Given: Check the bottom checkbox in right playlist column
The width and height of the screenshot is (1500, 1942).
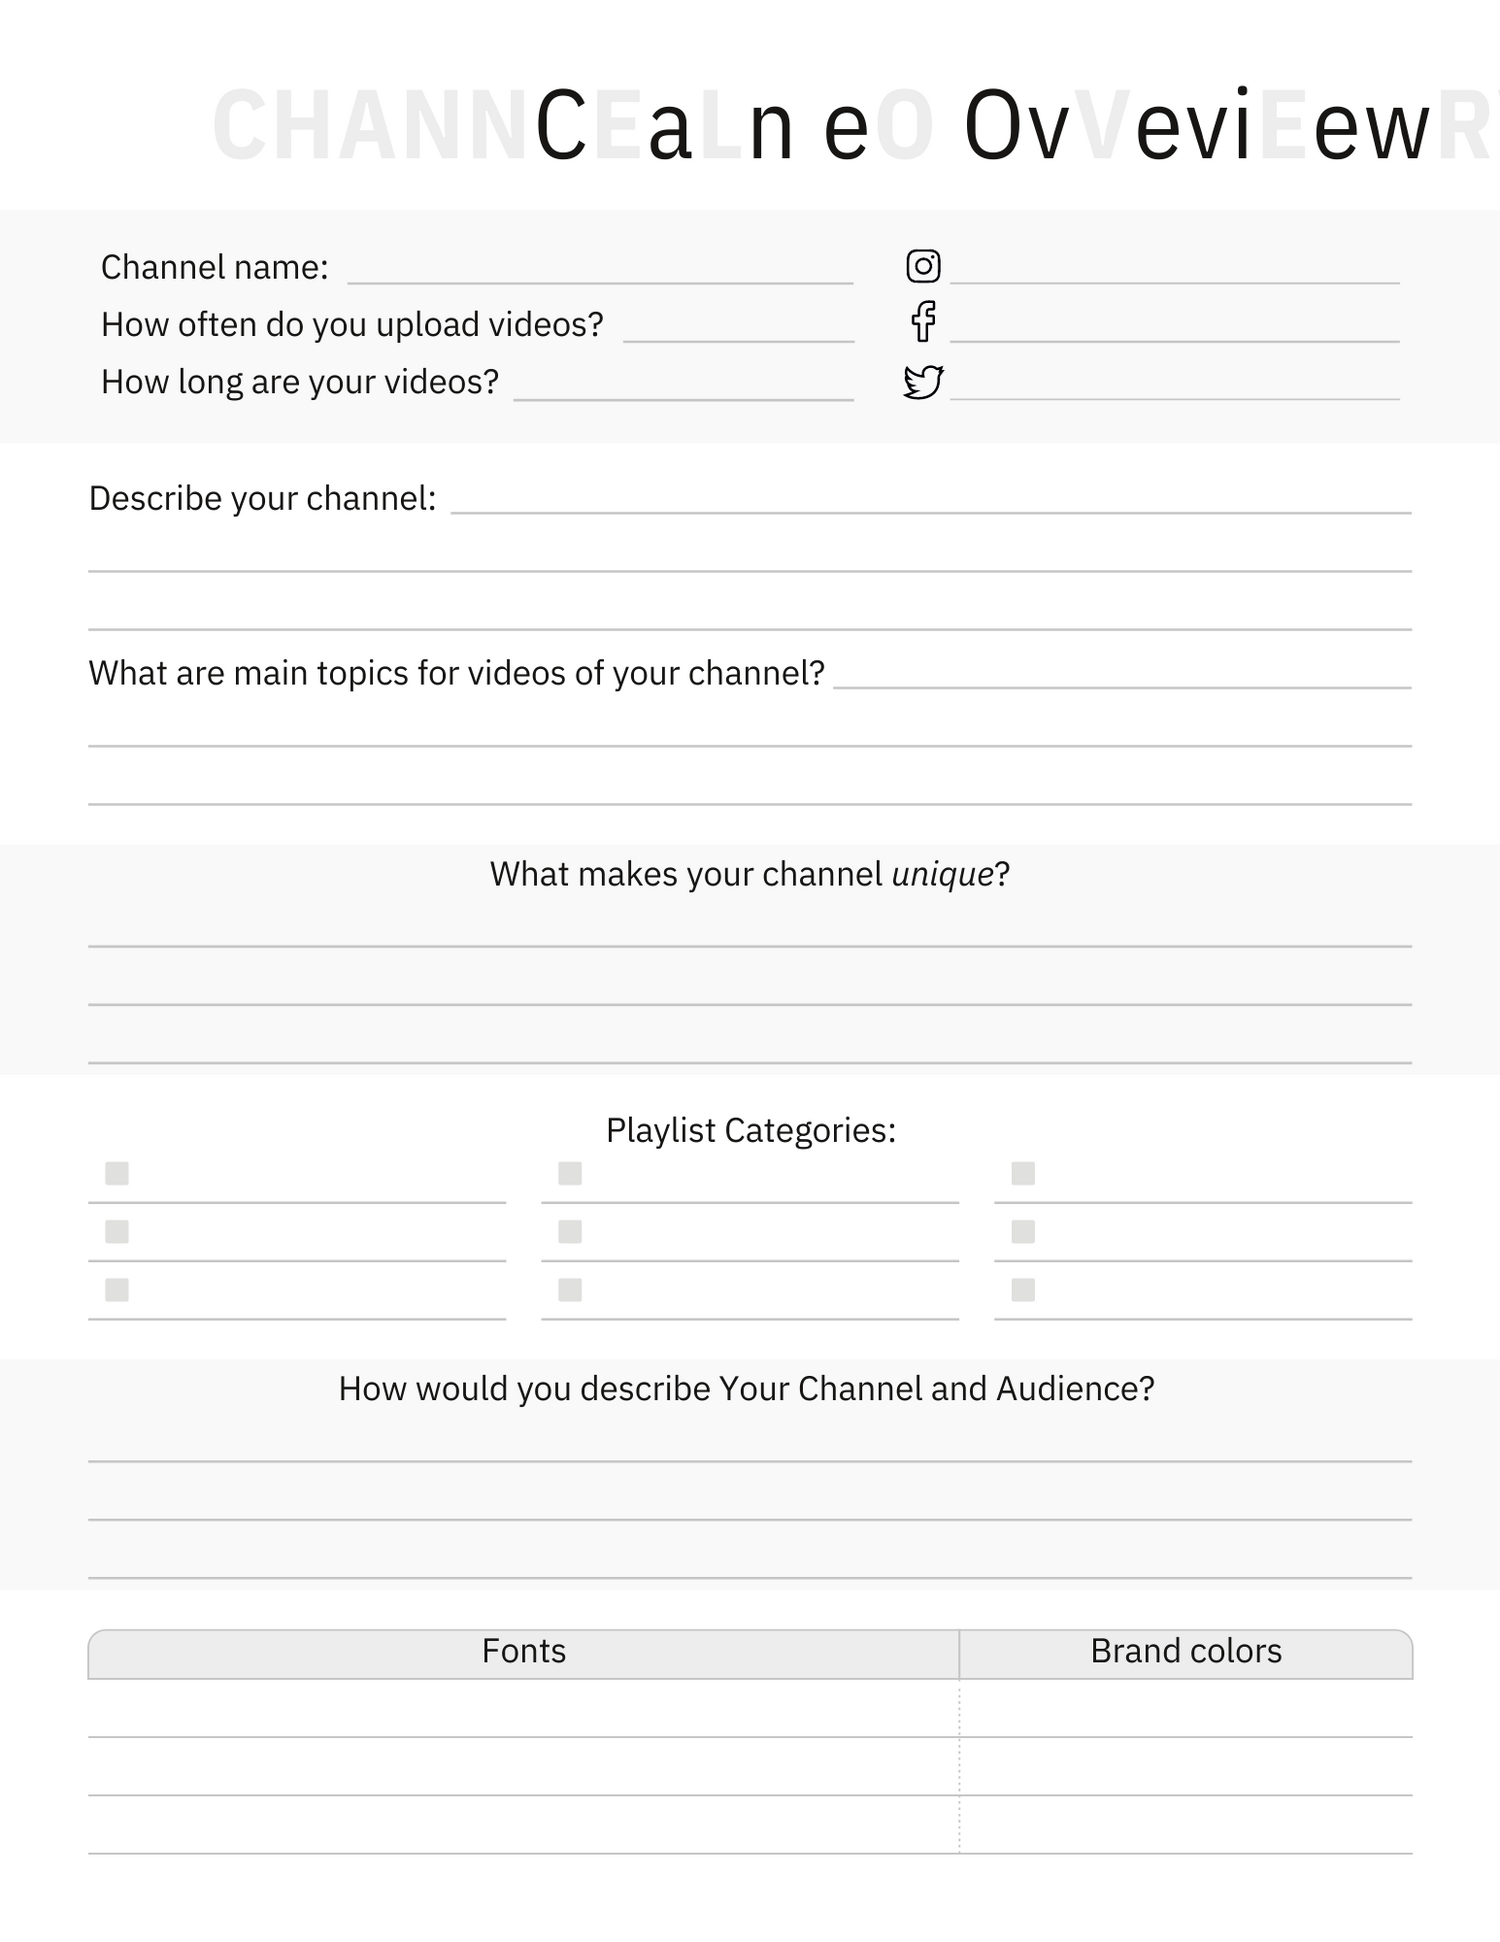Looking at the screenshot, I should tap(1023, 1289).
